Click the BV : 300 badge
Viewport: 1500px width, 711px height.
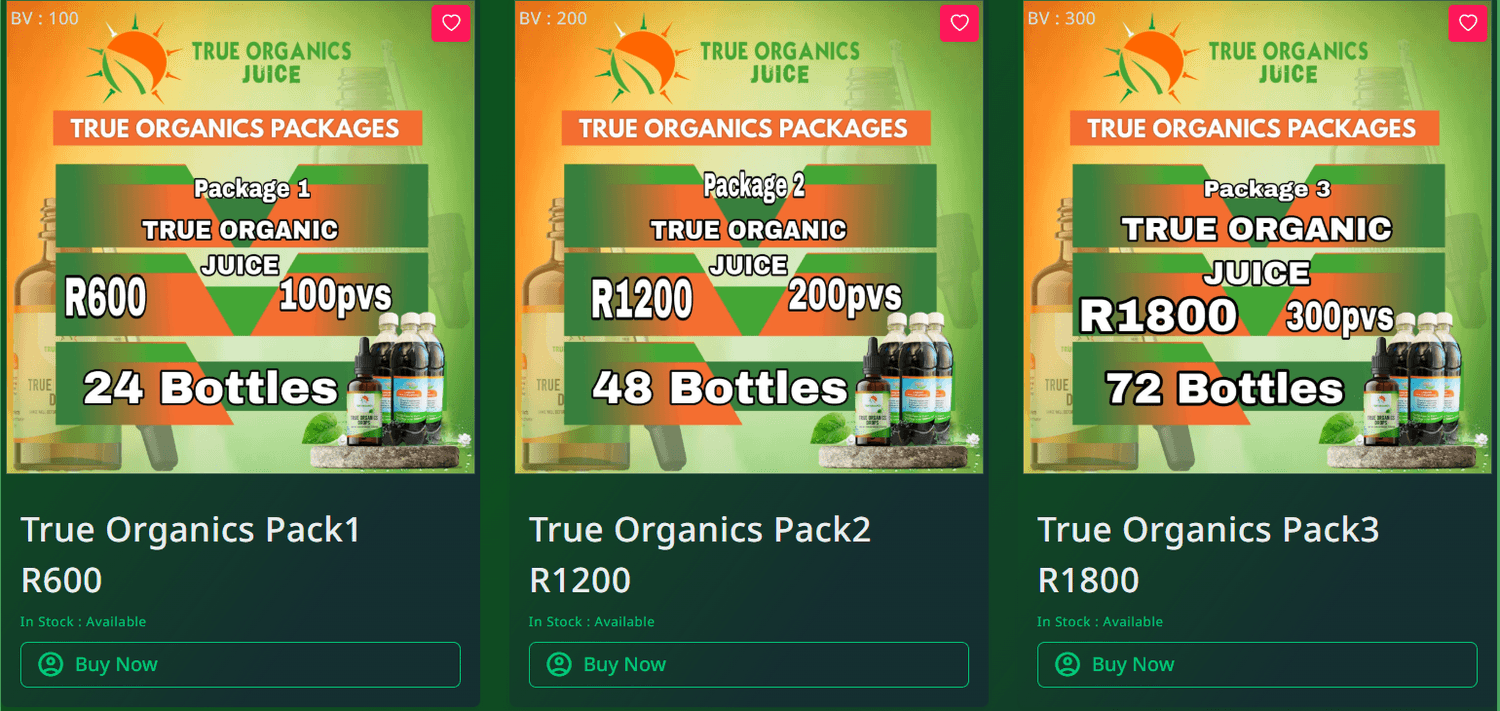pos(1061,18)
